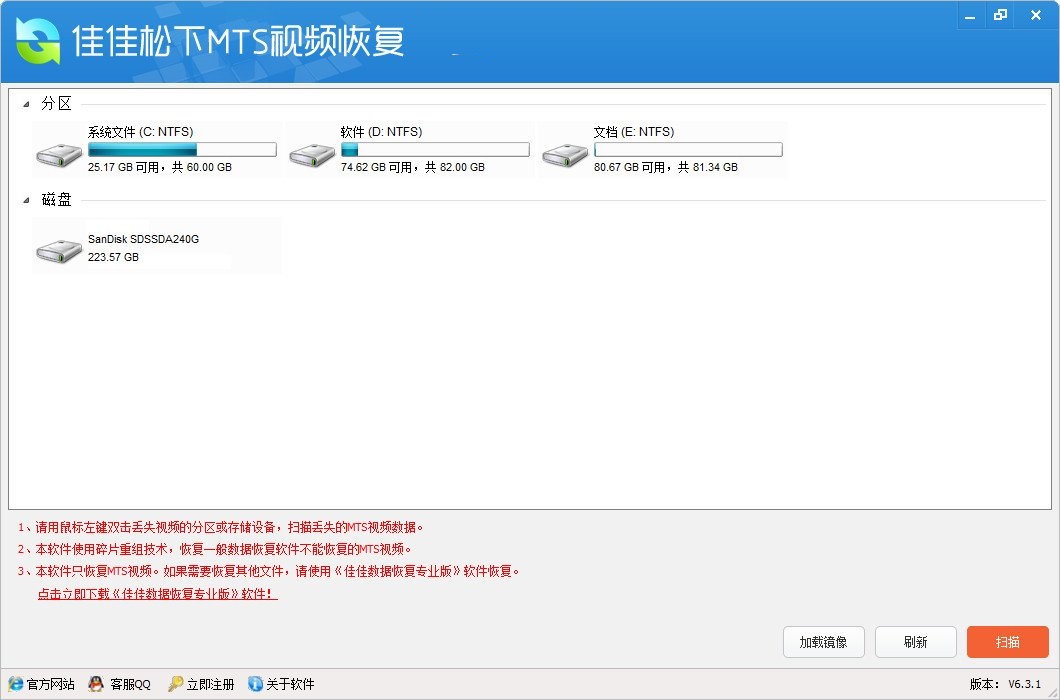The image size is (1060, 700).
Task: Click the 磁盘 section heading
Action: (x=56, y=200)
